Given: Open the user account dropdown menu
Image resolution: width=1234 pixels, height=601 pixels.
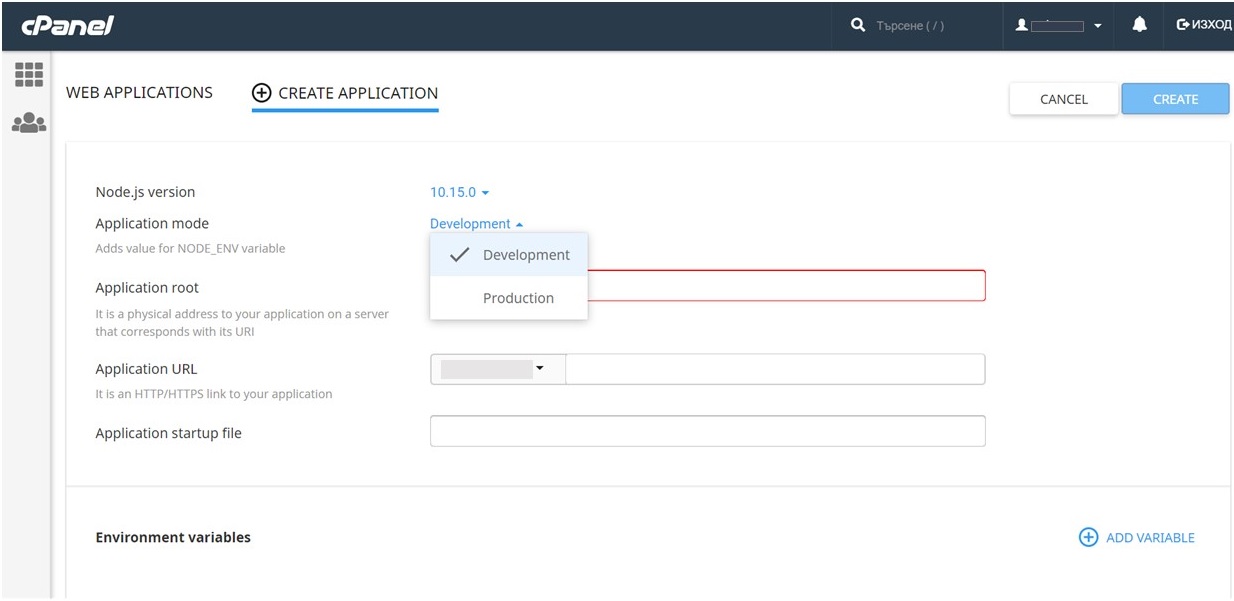Looking at the screenshot, I should point(1060,25).
